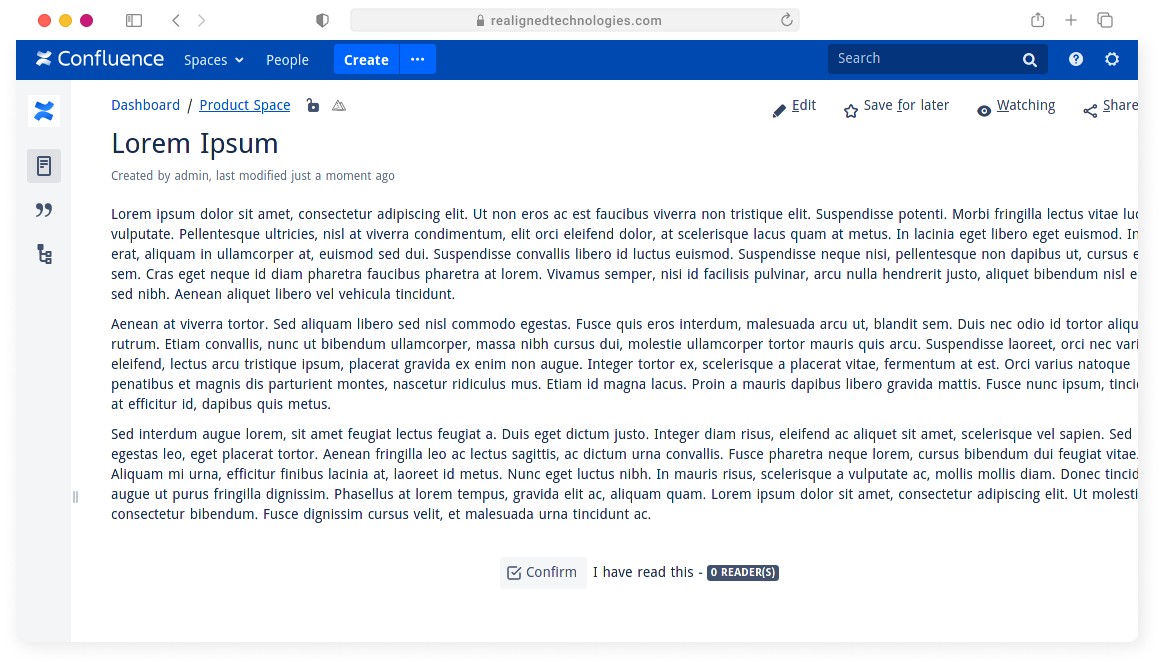
Task: Click the 0 READER(S) badge
Action: (743, 572)
